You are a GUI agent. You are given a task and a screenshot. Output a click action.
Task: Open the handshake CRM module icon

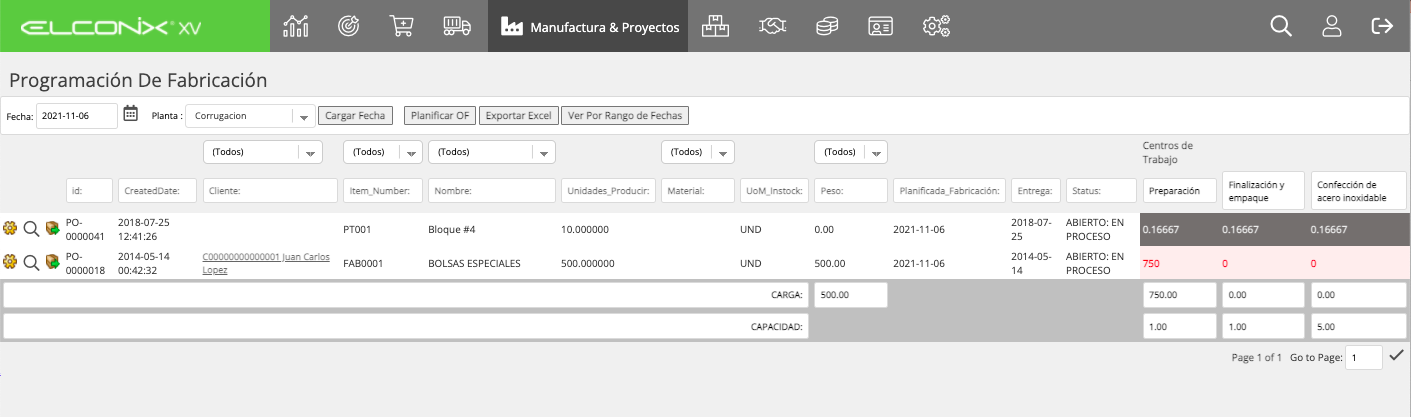click(772, 26)
